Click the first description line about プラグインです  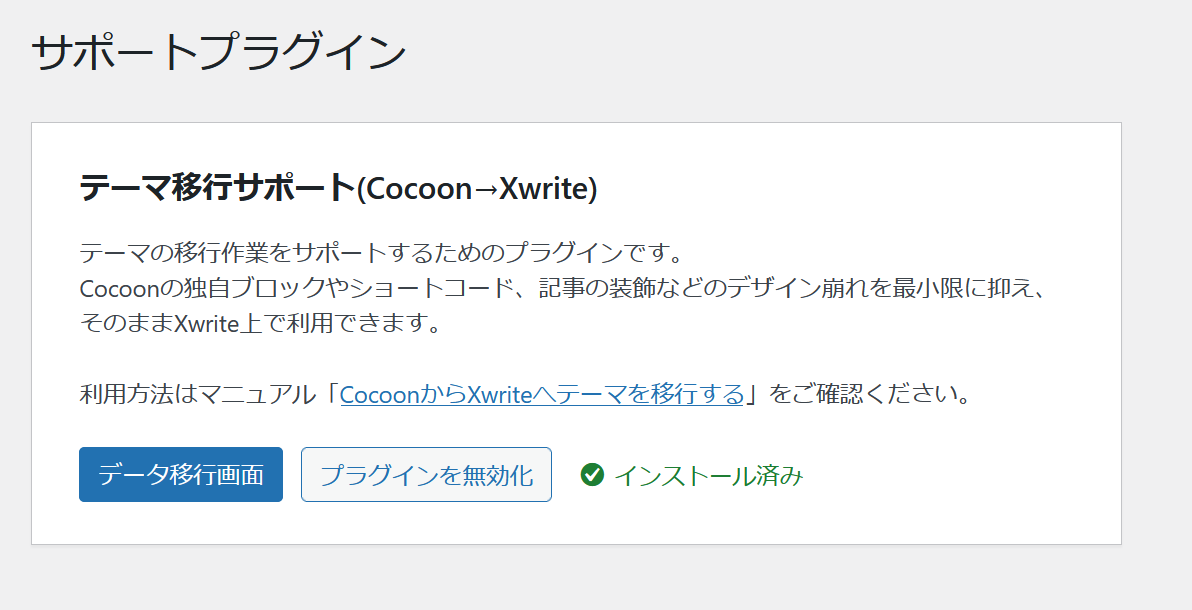point(380,251)
